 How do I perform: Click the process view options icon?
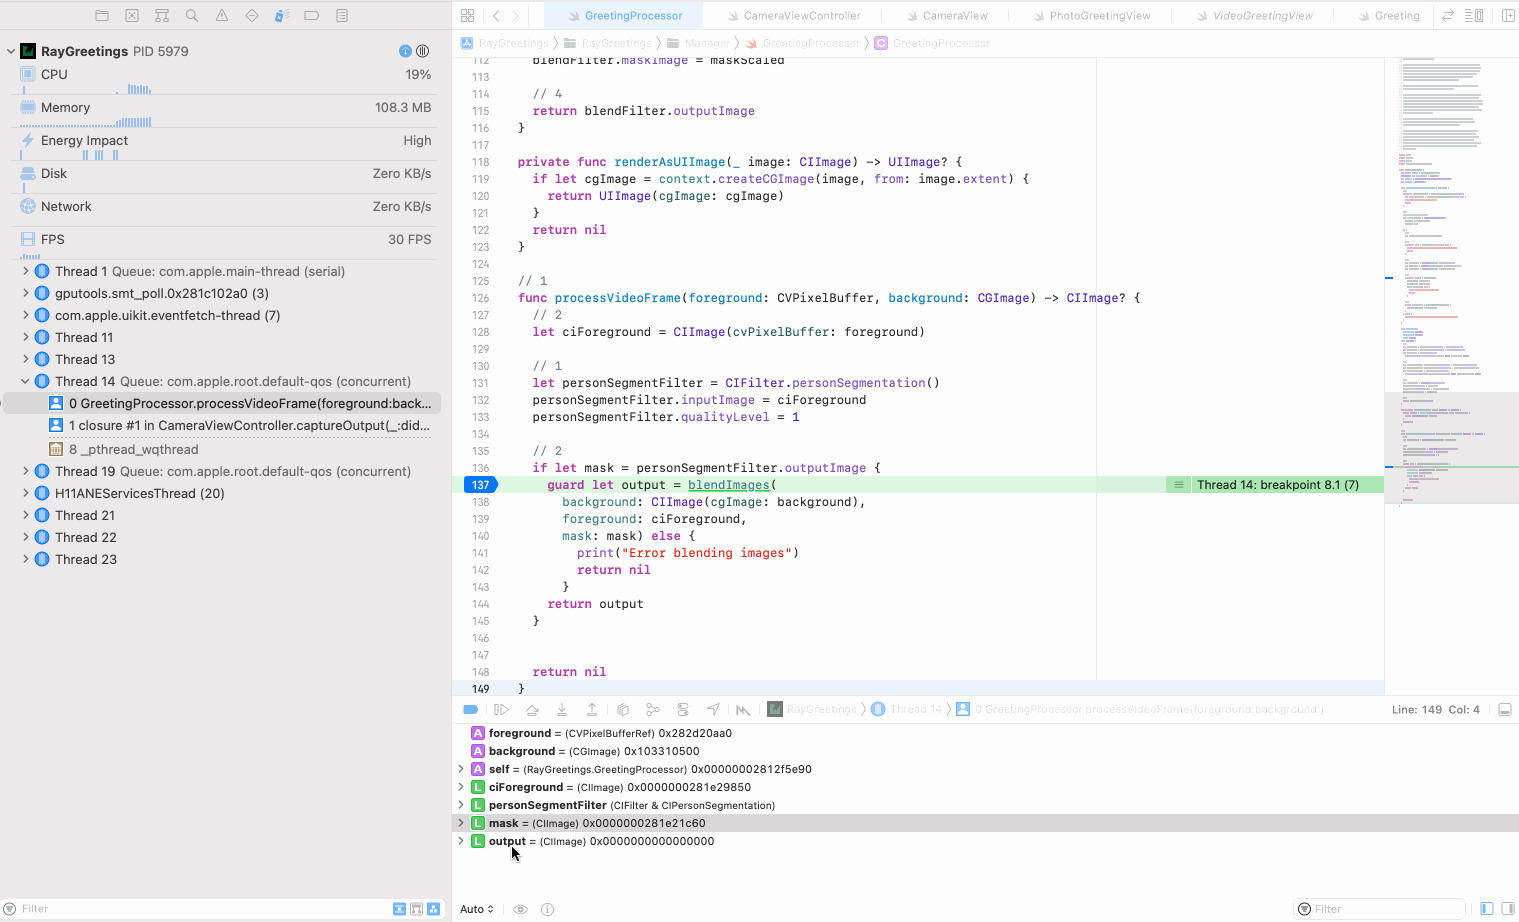tap(422, 51)
